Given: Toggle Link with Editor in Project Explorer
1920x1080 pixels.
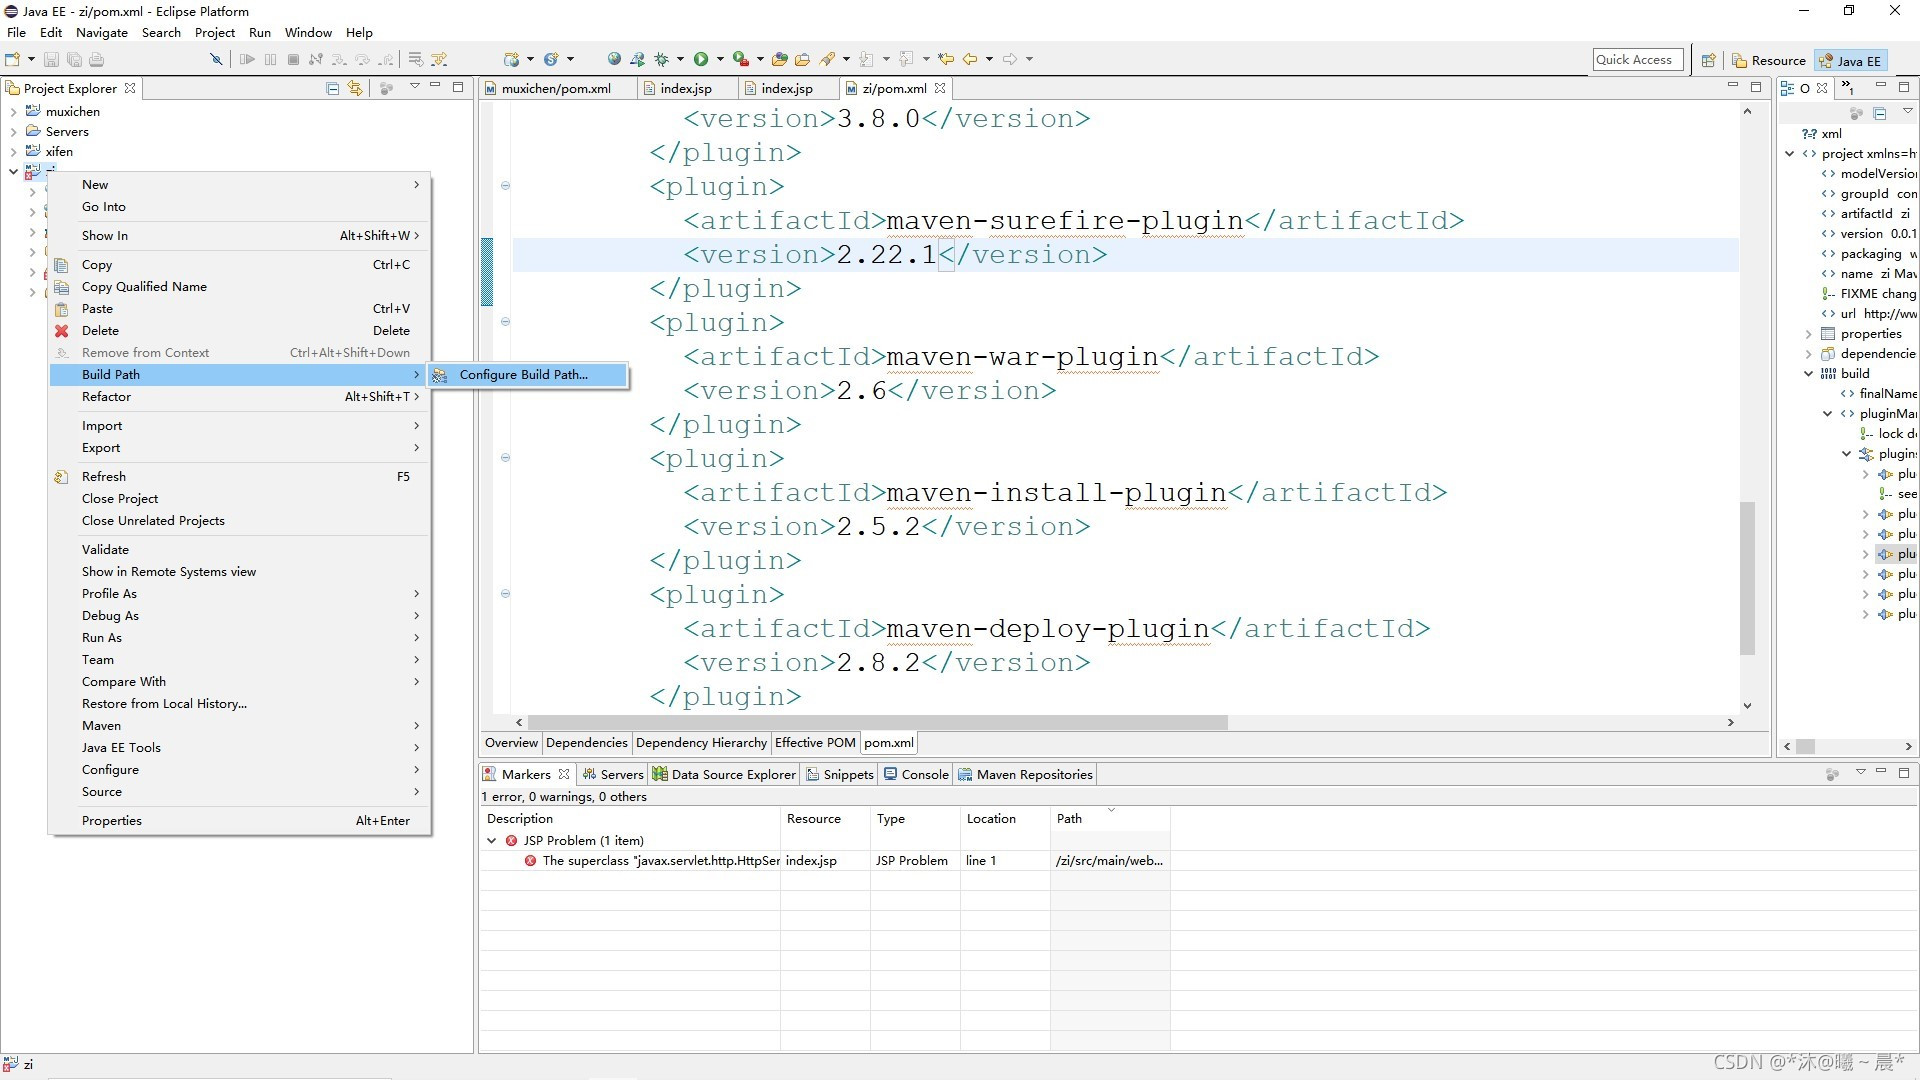Looking at the screenshot, I should click(355, 88).
